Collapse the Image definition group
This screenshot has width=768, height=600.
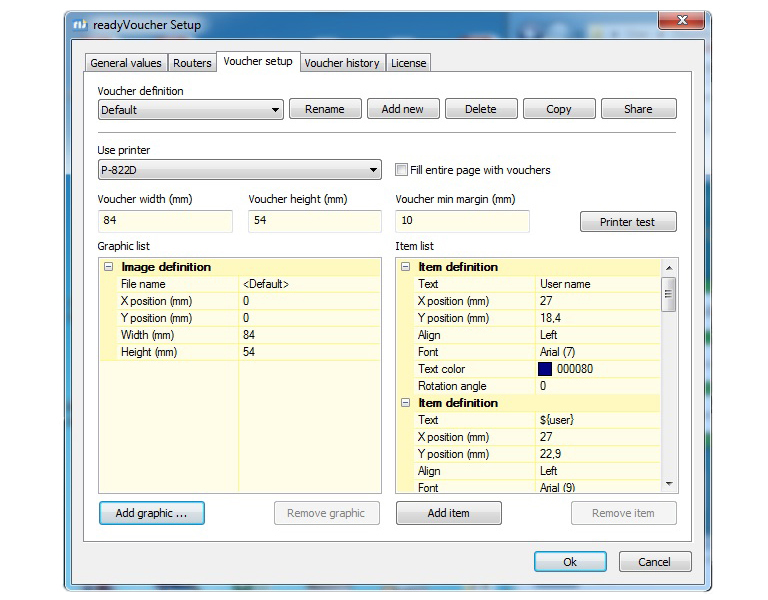click(x=107, y=267)
